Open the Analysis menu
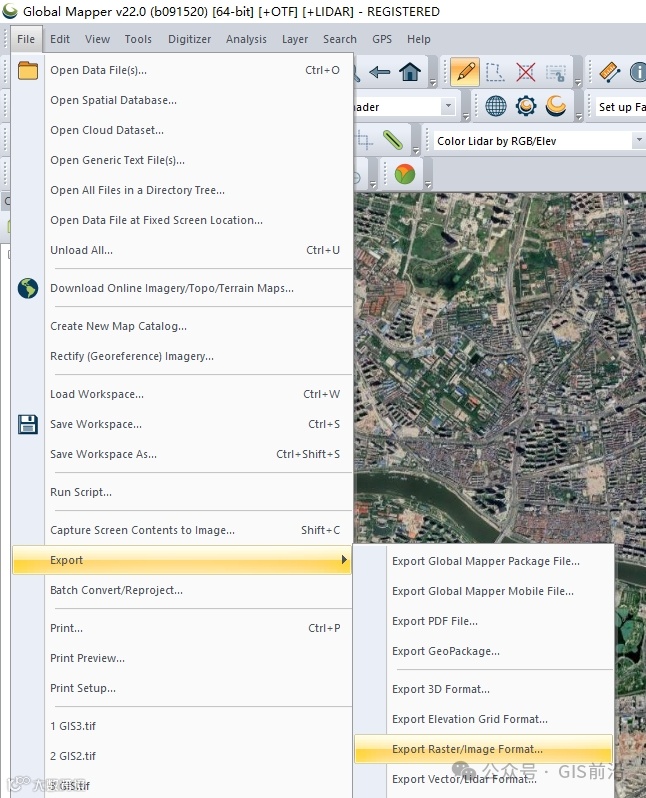 pos(246,39)
